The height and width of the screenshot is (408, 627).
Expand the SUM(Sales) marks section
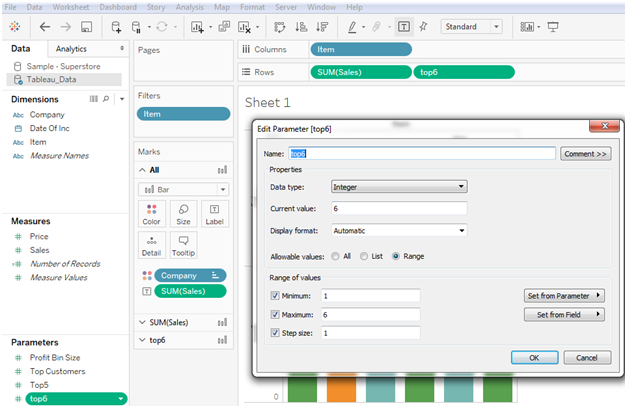142,322
